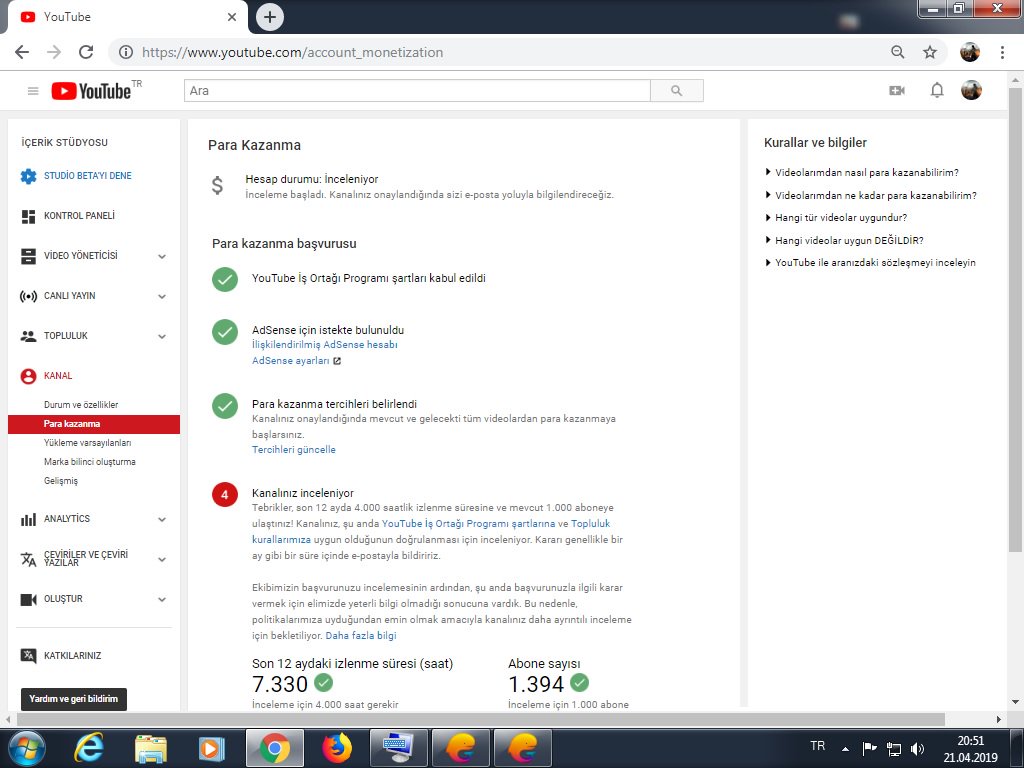The width and height of the screenshot is (1024, 768).
Task: Reload the page
Action: tap(86, 52)
